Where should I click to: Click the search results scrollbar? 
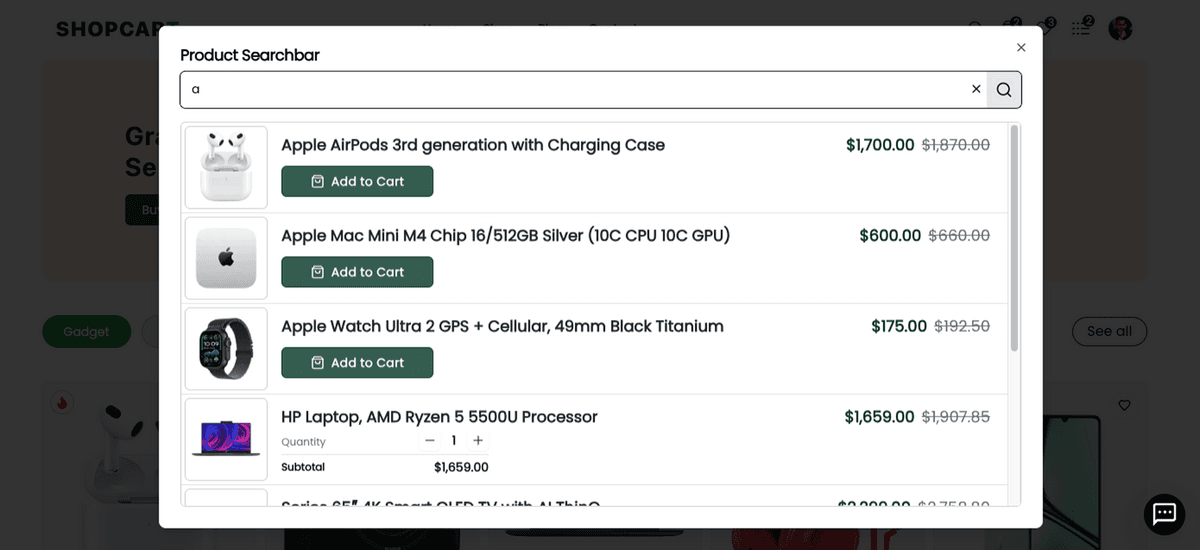(1014, 240)
